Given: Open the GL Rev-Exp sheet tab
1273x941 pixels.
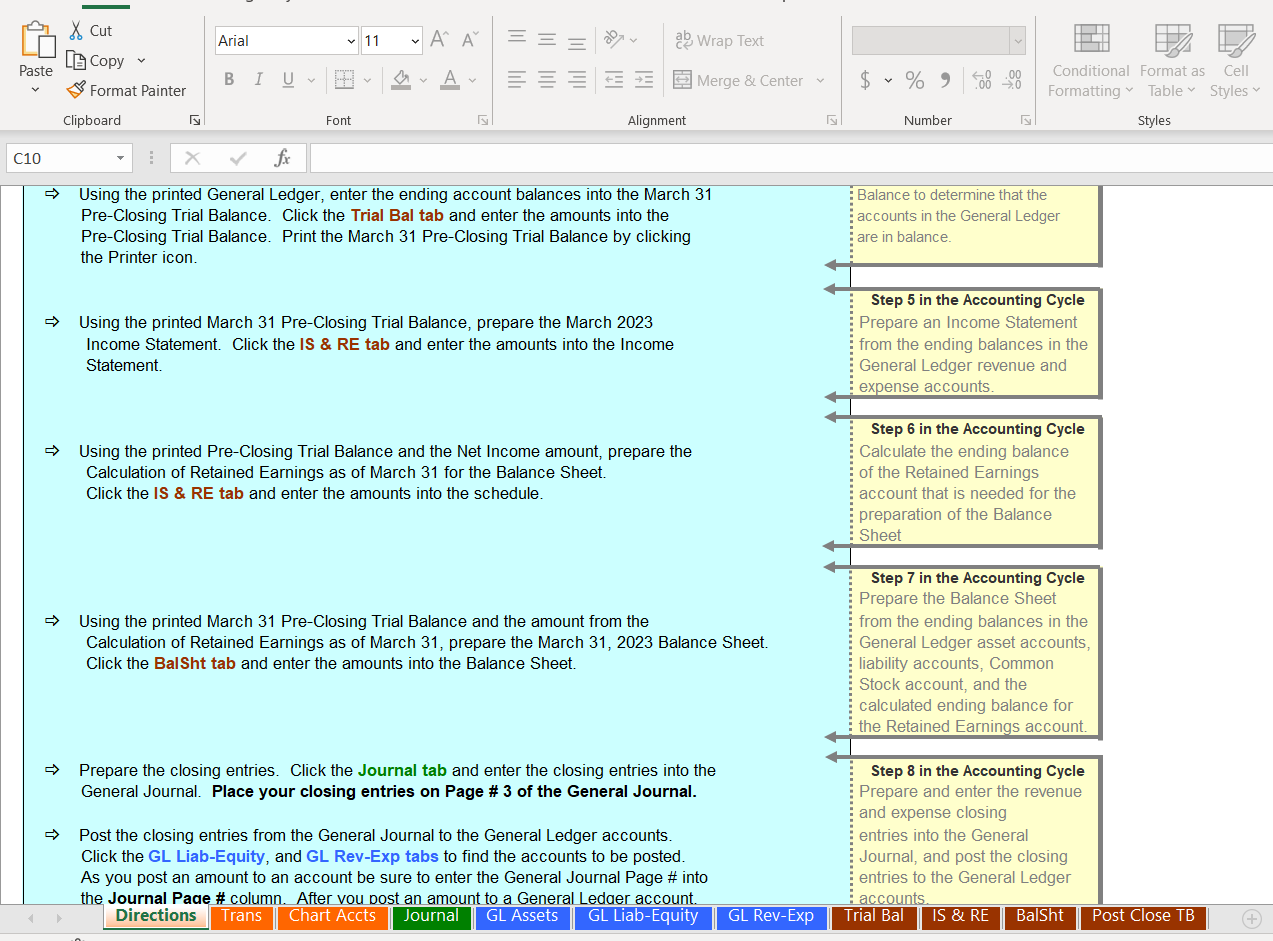Looking at the screenshot, I should click(771, 916).
